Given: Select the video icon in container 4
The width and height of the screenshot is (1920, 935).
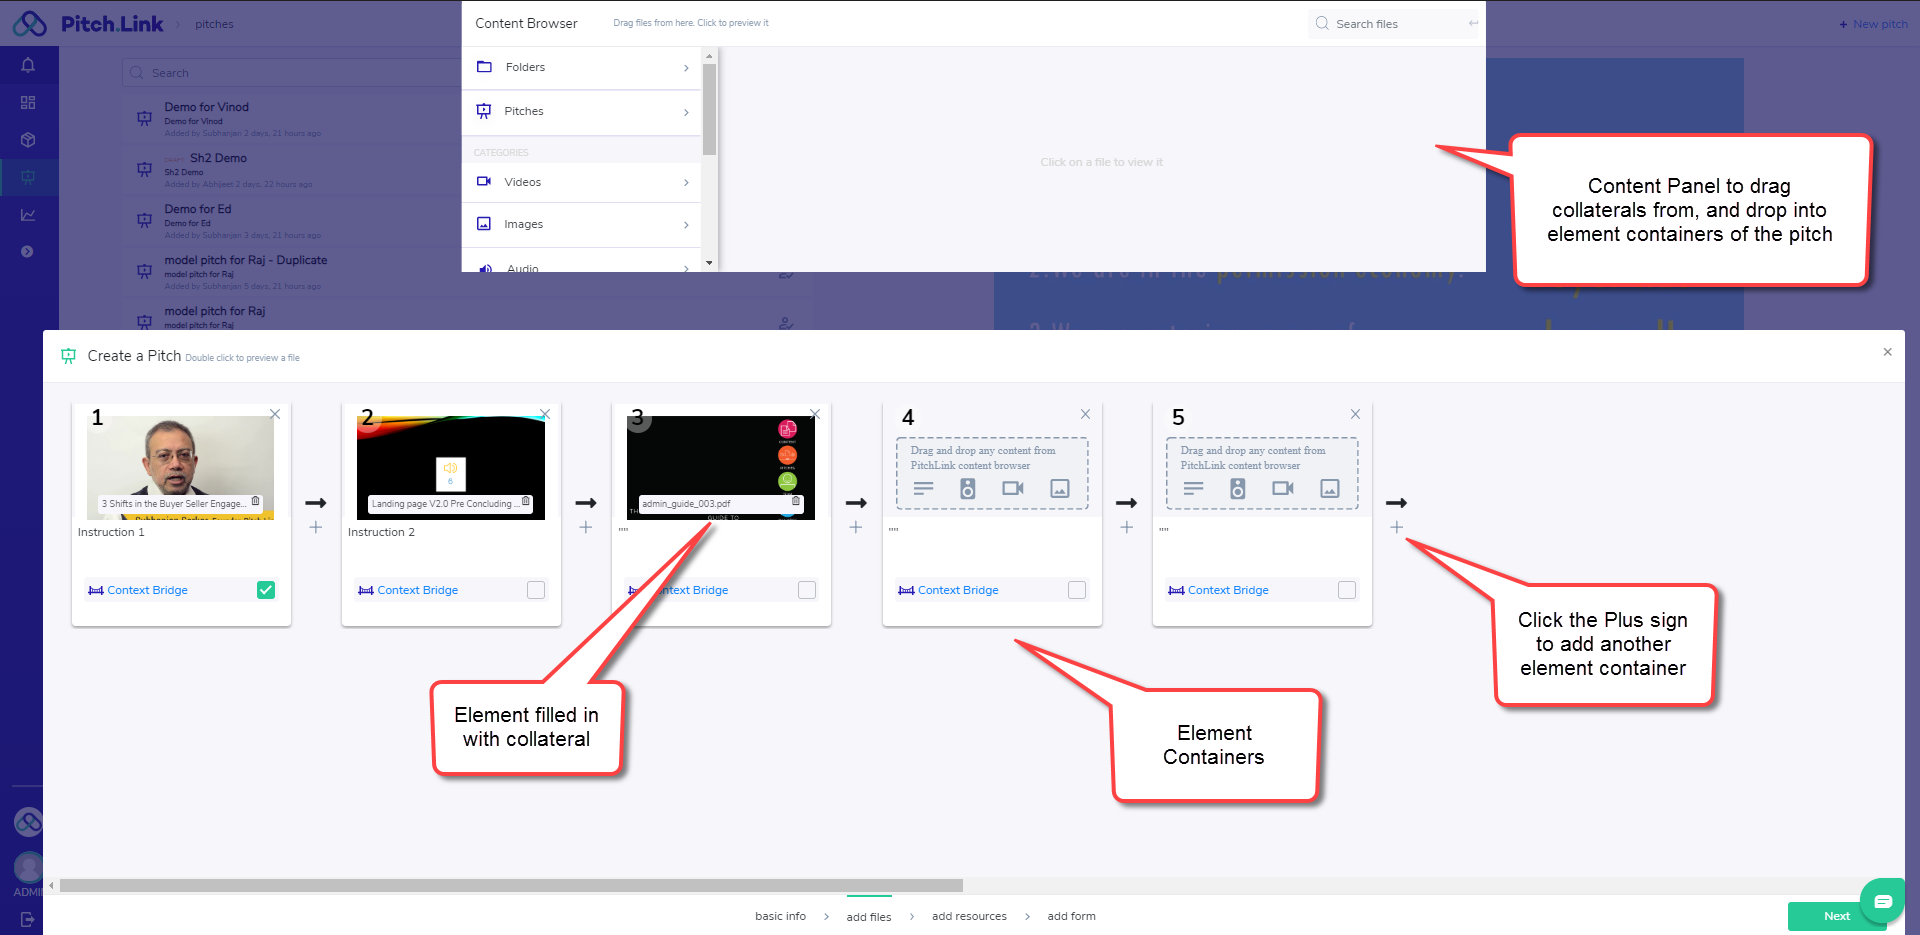Looking at the screenshot, I should click(x=1013, y=488).
